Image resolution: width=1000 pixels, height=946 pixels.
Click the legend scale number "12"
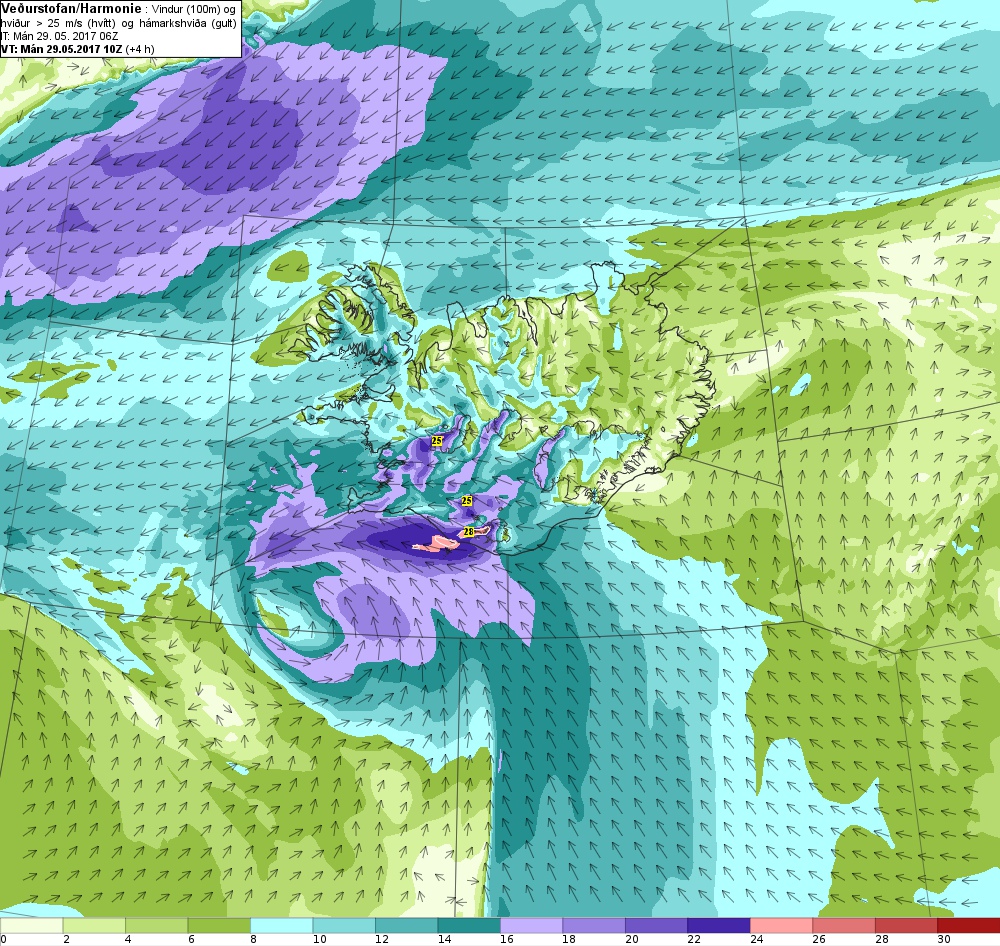point(382,939)
